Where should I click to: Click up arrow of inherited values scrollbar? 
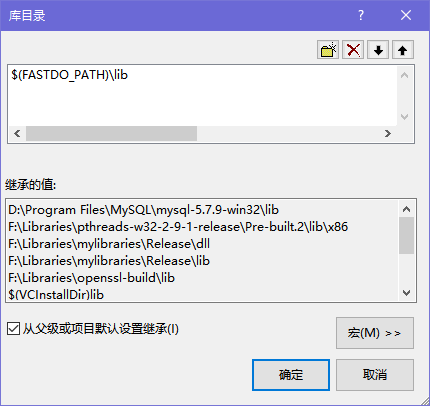pos(406,209)
